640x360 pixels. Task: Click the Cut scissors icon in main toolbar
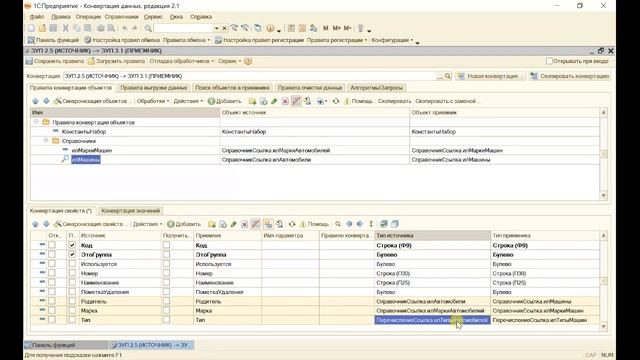[65, 28]
